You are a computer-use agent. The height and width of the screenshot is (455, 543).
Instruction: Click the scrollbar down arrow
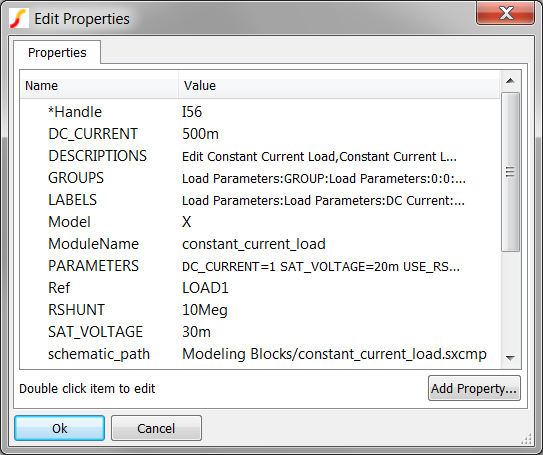point(510,358)
